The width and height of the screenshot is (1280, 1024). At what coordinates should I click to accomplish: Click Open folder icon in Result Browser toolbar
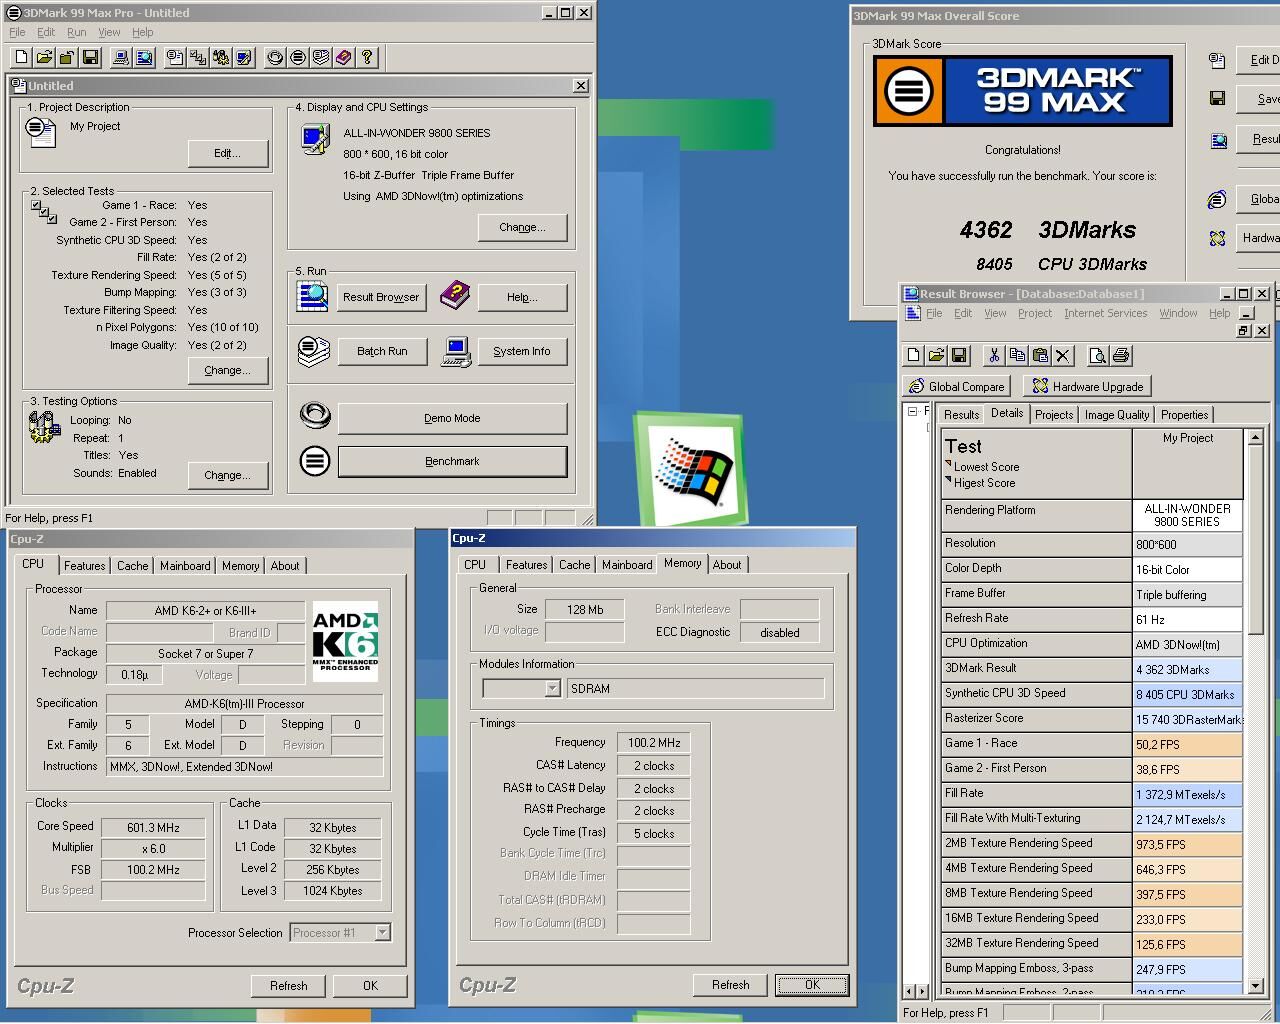(936, 355)
